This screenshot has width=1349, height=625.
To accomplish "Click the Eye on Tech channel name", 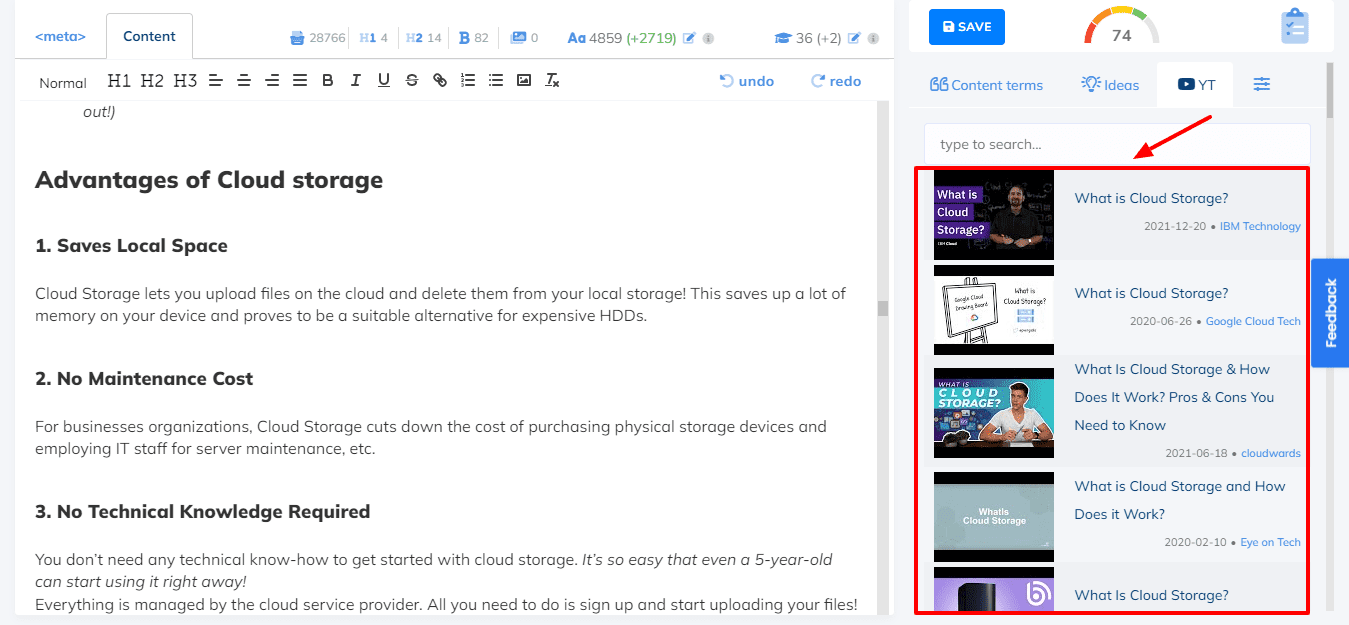I will [1270, 542].
